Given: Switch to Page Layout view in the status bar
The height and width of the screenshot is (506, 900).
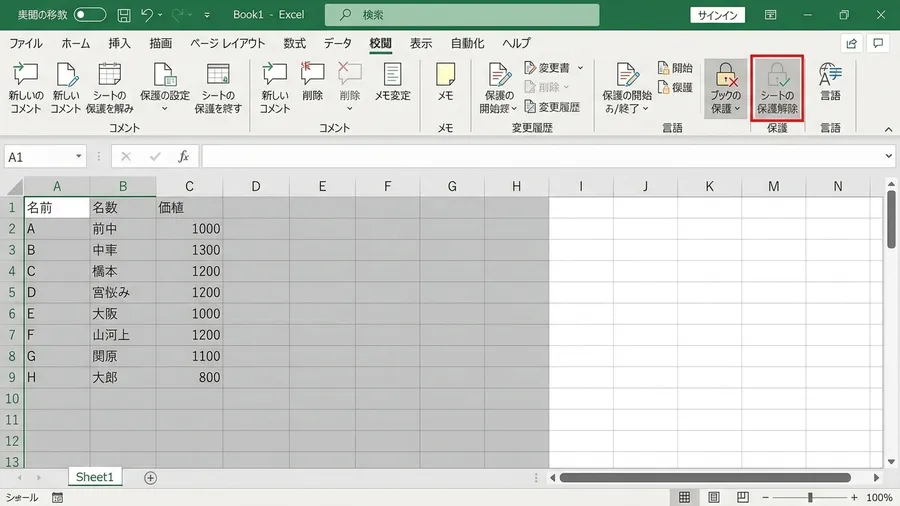Looking at the screenshot, I should (713, 497).
